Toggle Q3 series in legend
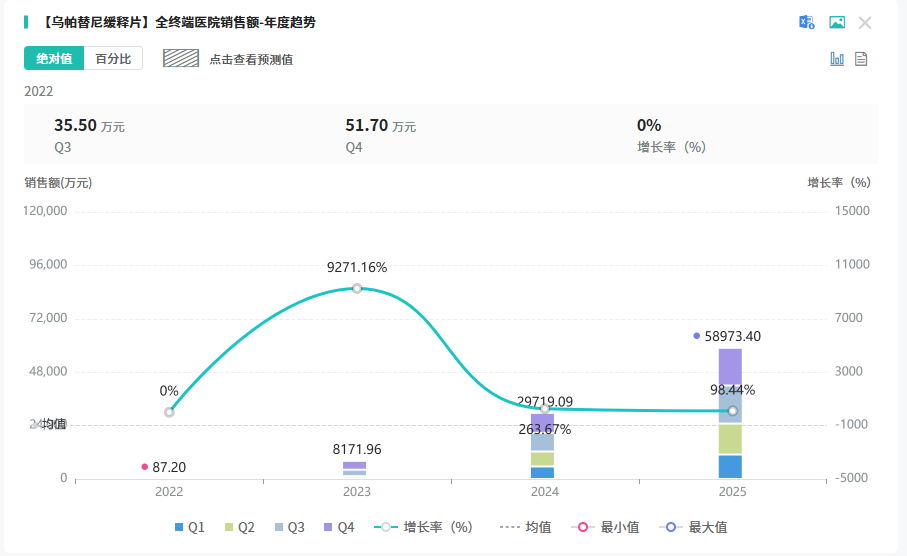The width and height of the screenshot is (907, 556). click(289, 527)
